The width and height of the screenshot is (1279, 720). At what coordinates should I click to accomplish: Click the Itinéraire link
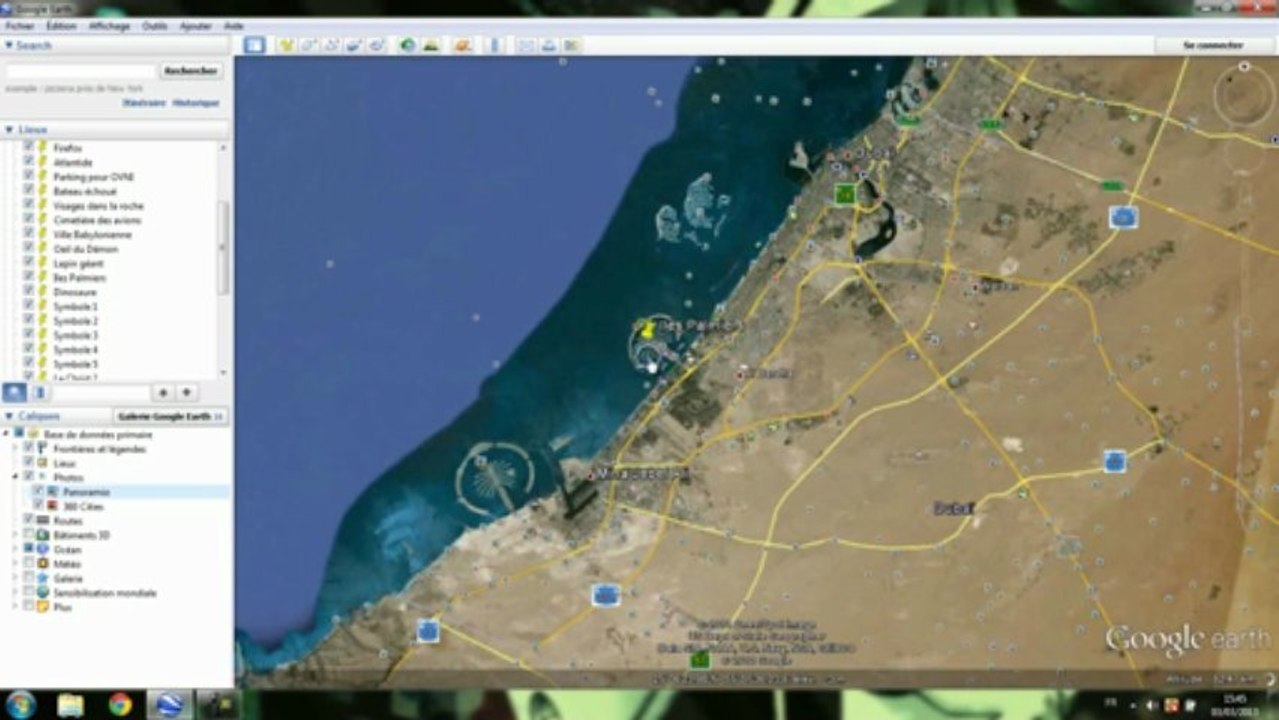pyautogui.click(x=145, y=103)
